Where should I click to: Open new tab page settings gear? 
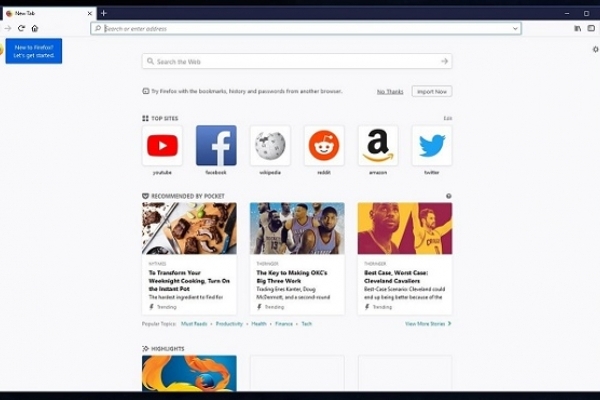tap(595, 49)
